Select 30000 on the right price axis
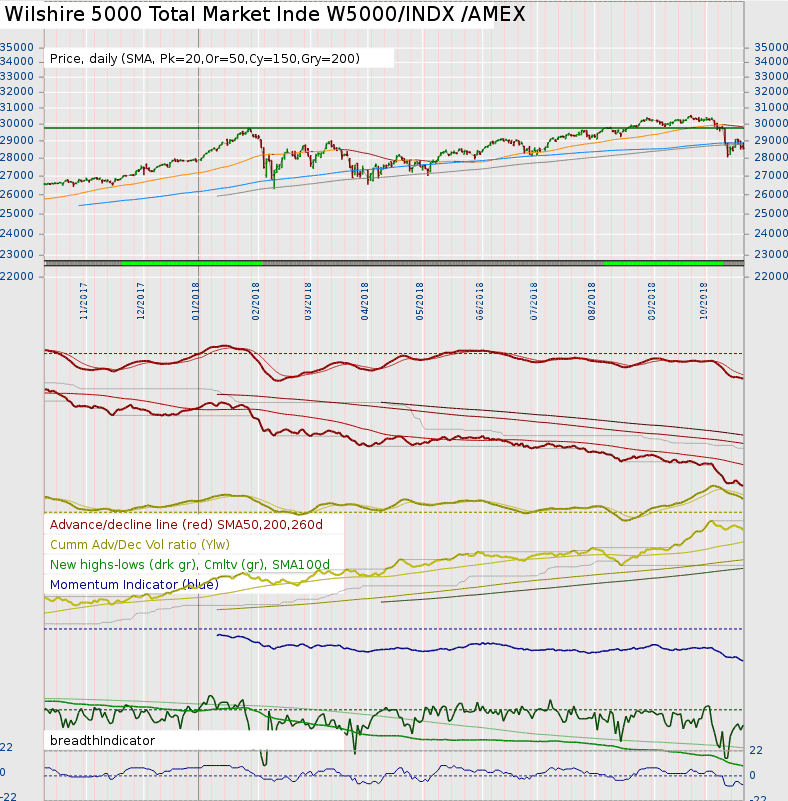This screenshot has width=788, height=801. [x=771, y=123]
